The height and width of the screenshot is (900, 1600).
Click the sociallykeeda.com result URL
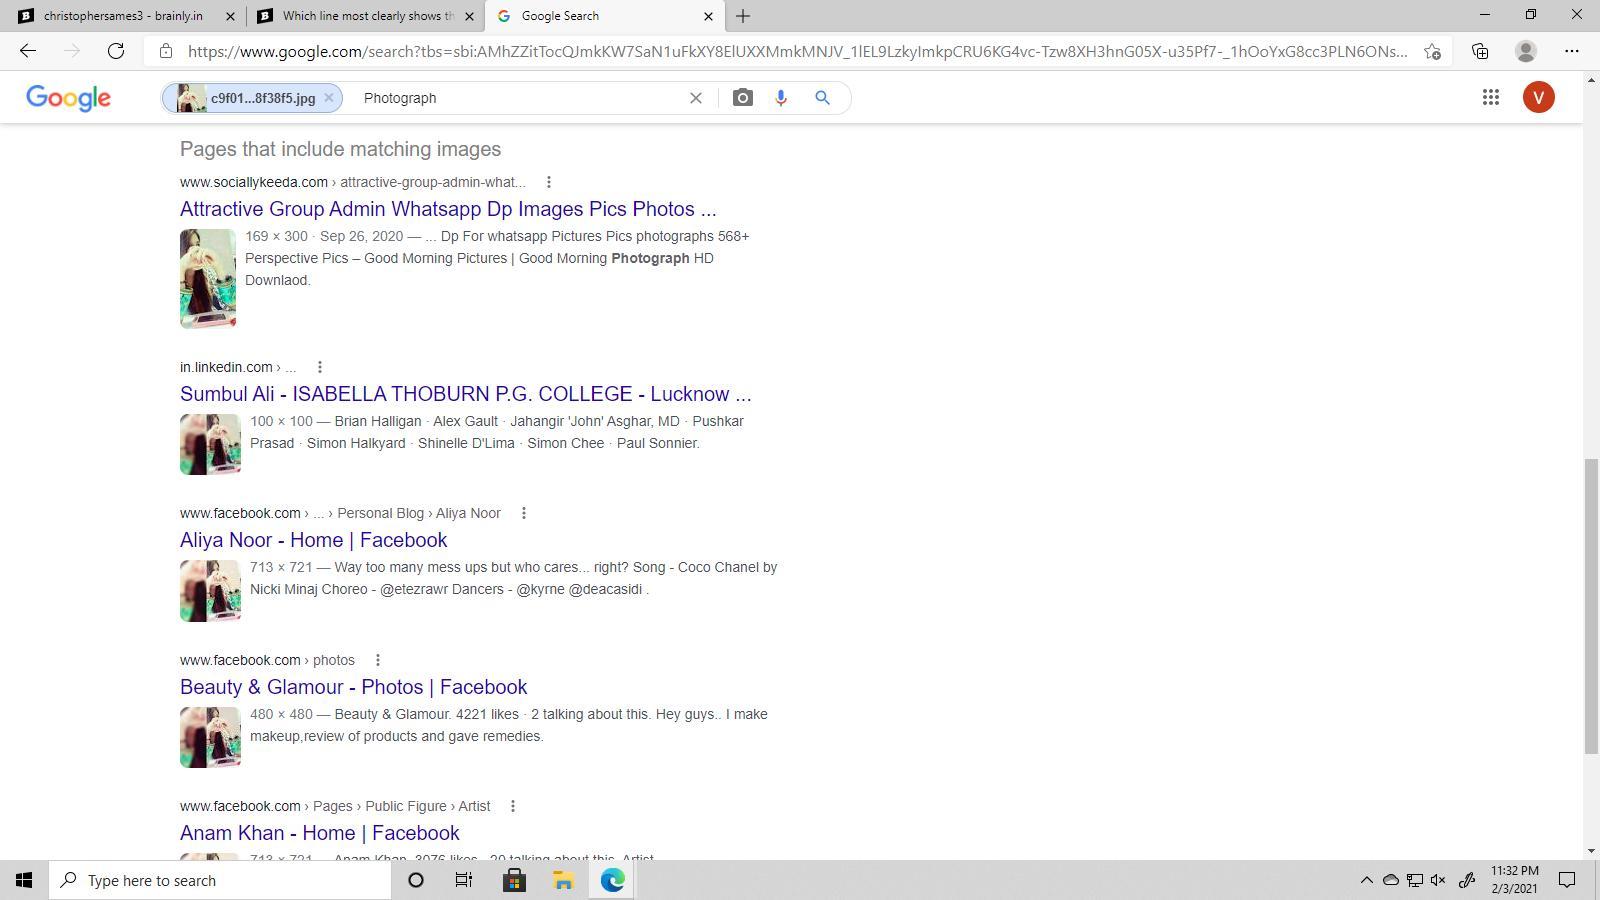[x=352, y=182]
